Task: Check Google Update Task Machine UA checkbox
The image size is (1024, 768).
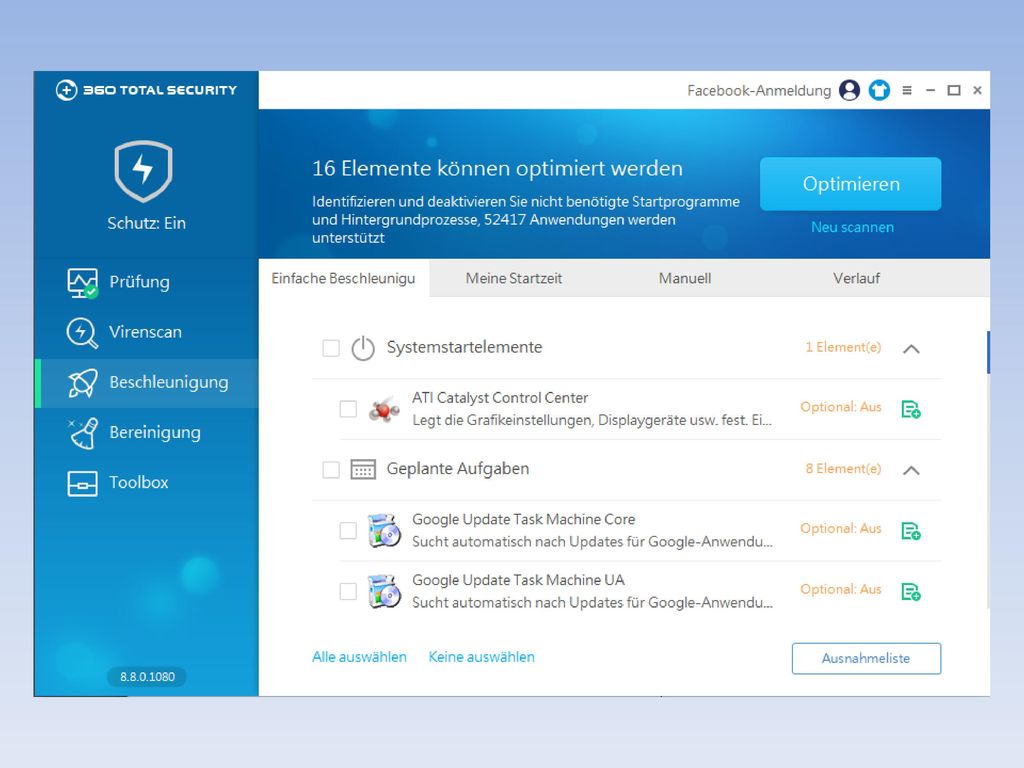Action: tap(348, 591)
